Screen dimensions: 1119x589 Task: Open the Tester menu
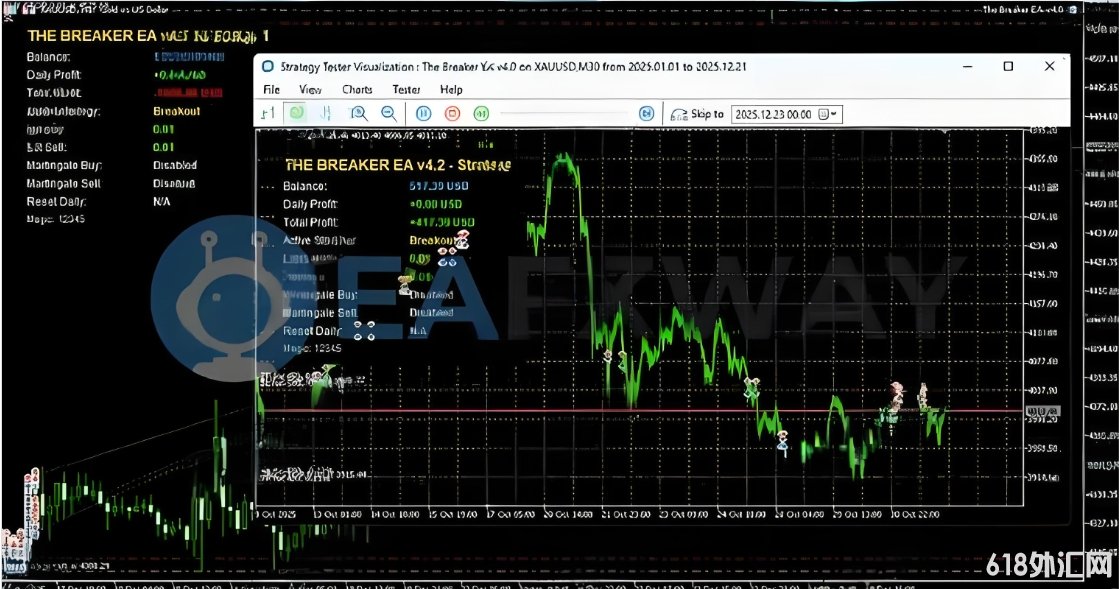coord(406,89)
